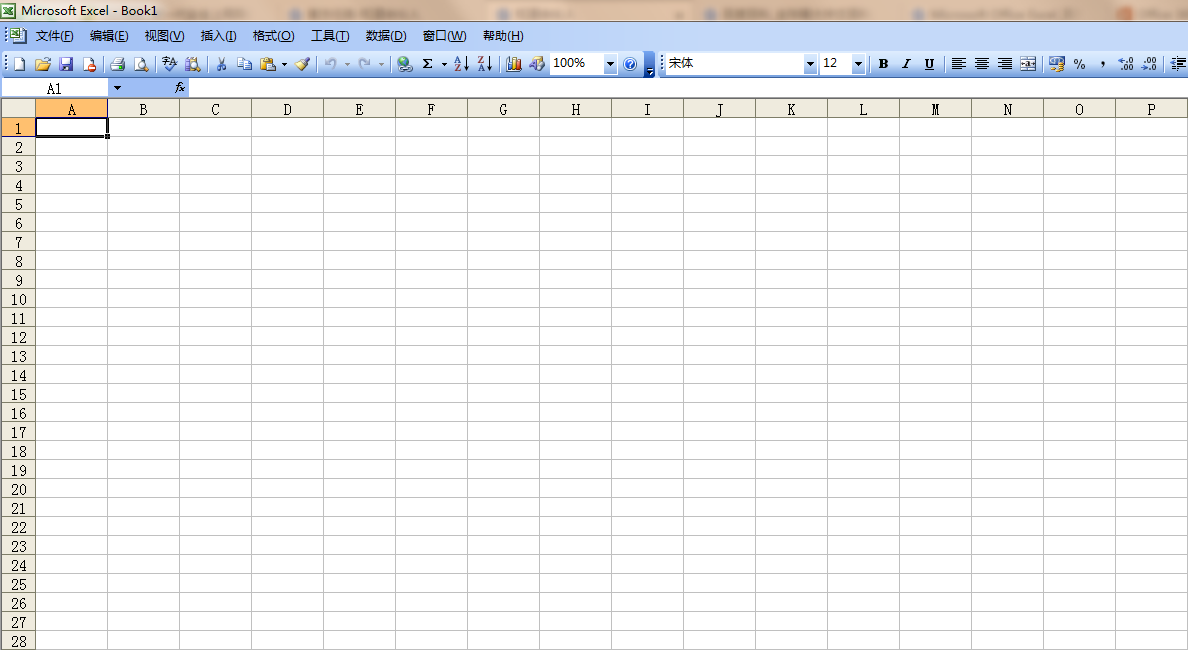1188x650 pixels.
Task: Click the font name box showing 宋体
Action: click(x=734, y=64)
